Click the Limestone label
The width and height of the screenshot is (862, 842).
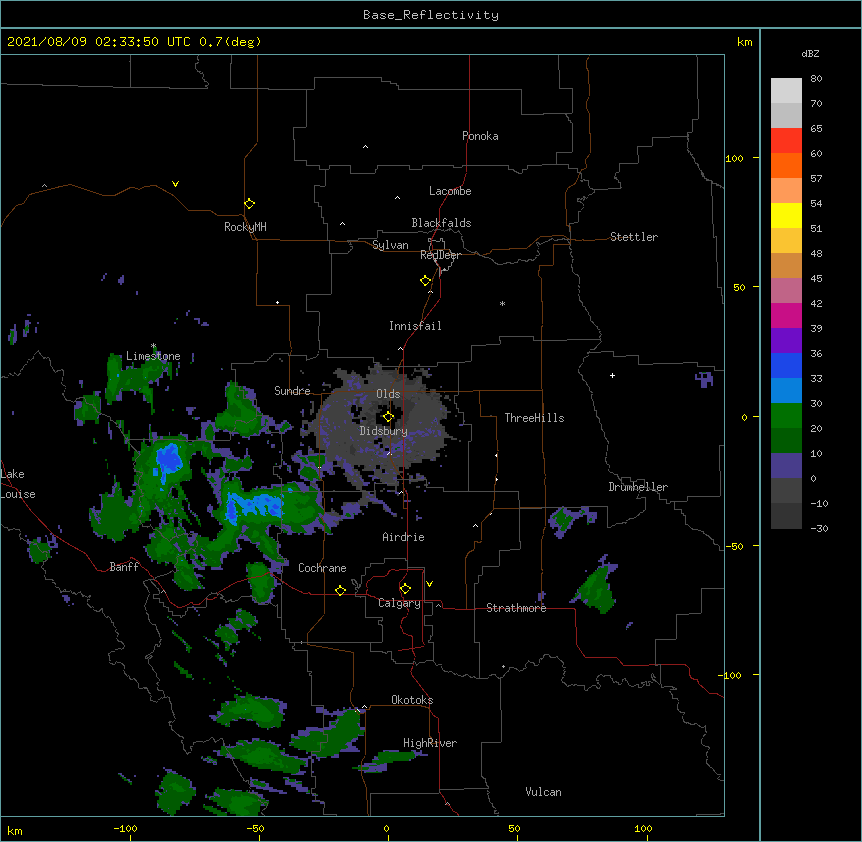[x=153, y=356]
